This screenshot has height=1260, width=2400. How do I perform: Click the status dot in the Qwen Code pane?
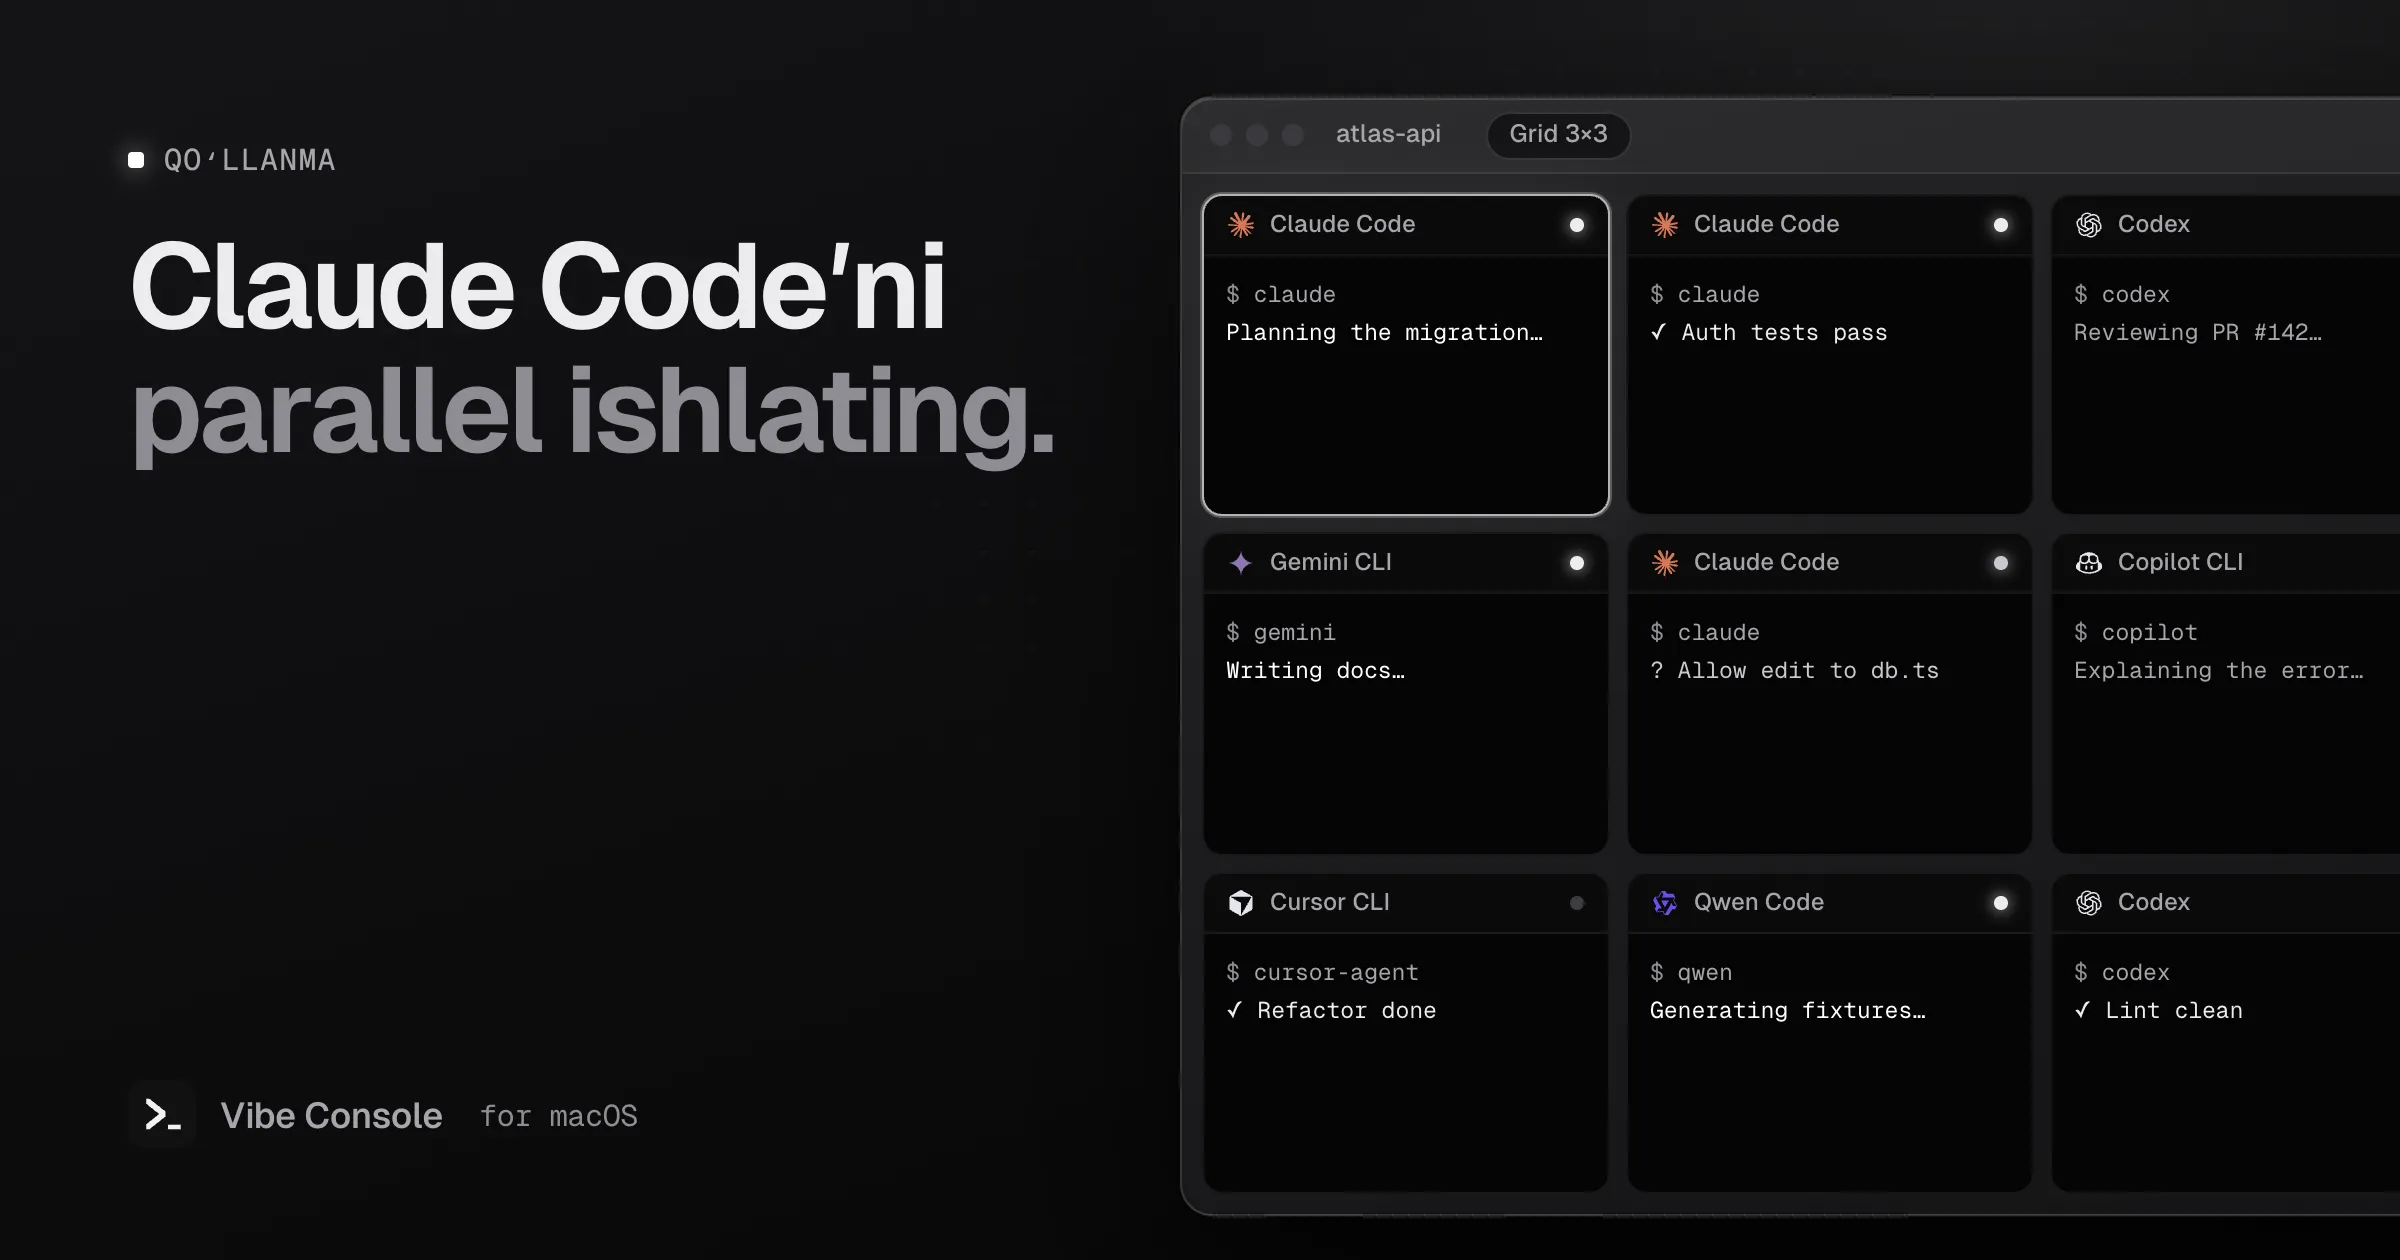click(x=2001, y=903)
